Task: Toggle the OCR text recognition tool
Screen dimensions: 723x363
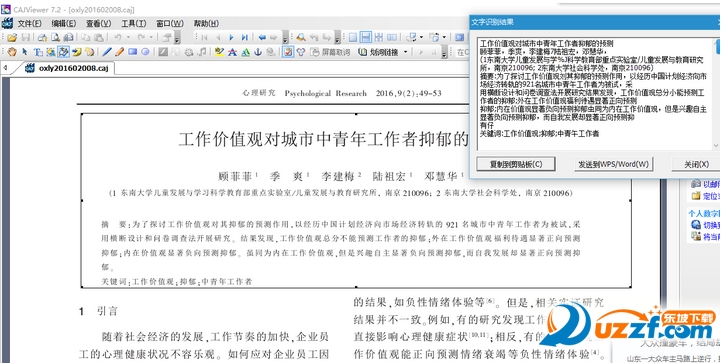Action: tap(64, 52)
